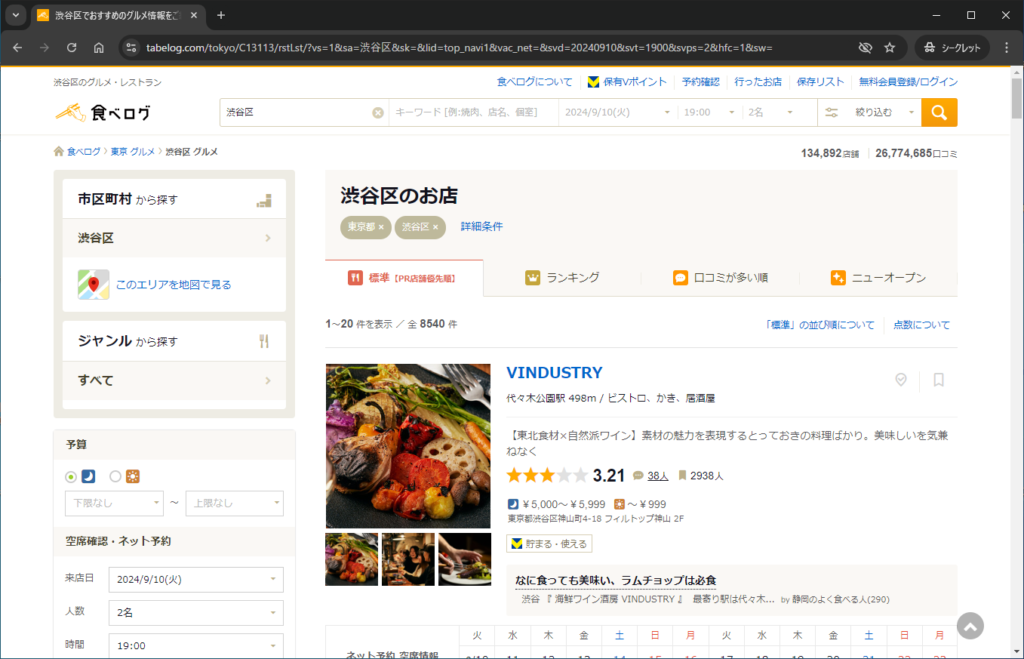Open the 下限なし budget dropdown
The image size is (1024, 659).
113,503
